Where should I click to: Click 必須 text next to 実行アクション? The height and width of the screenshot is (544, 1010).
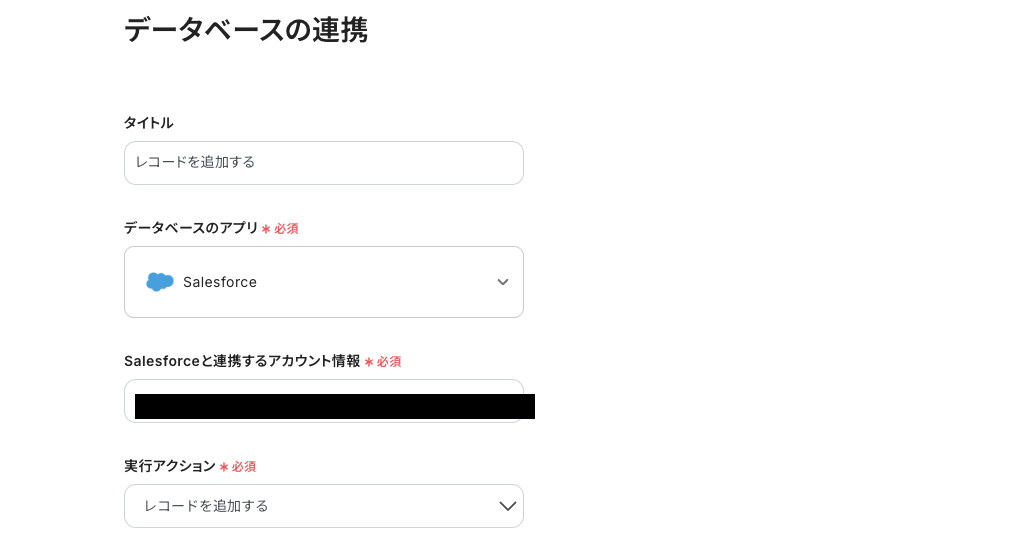tap(244, 466)
